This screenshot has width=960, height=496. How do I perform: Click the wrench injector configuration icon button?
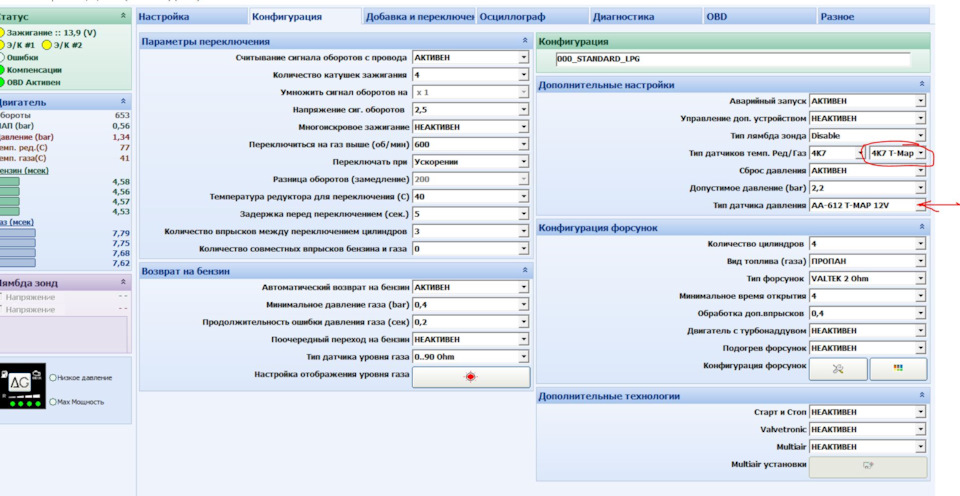click(838, 369)
